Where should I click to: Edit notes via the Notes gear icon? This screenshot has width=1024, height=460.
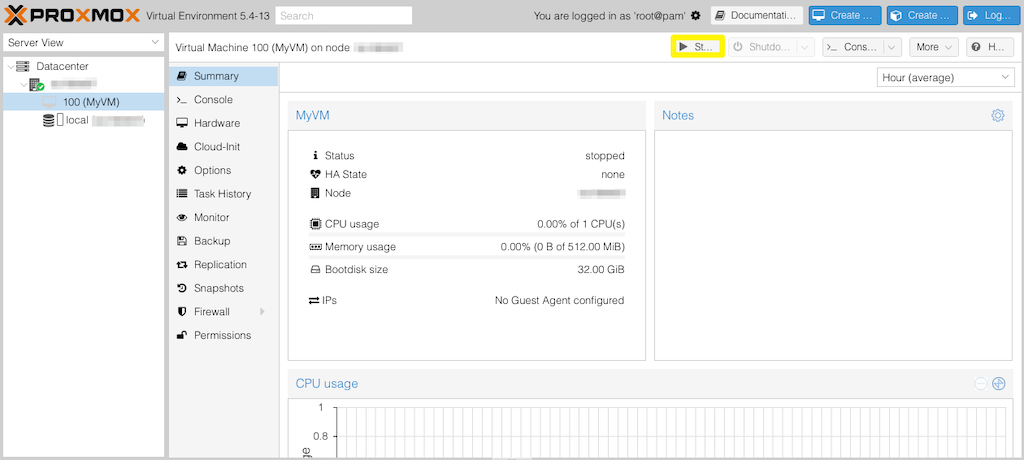997,116
